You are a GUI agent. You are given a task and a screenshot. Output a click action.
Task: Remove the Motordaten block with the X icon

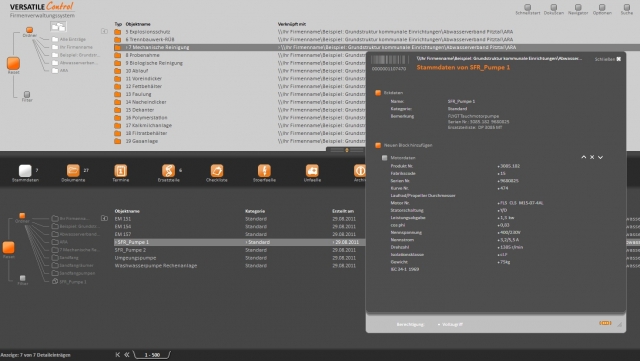point(592,157)
